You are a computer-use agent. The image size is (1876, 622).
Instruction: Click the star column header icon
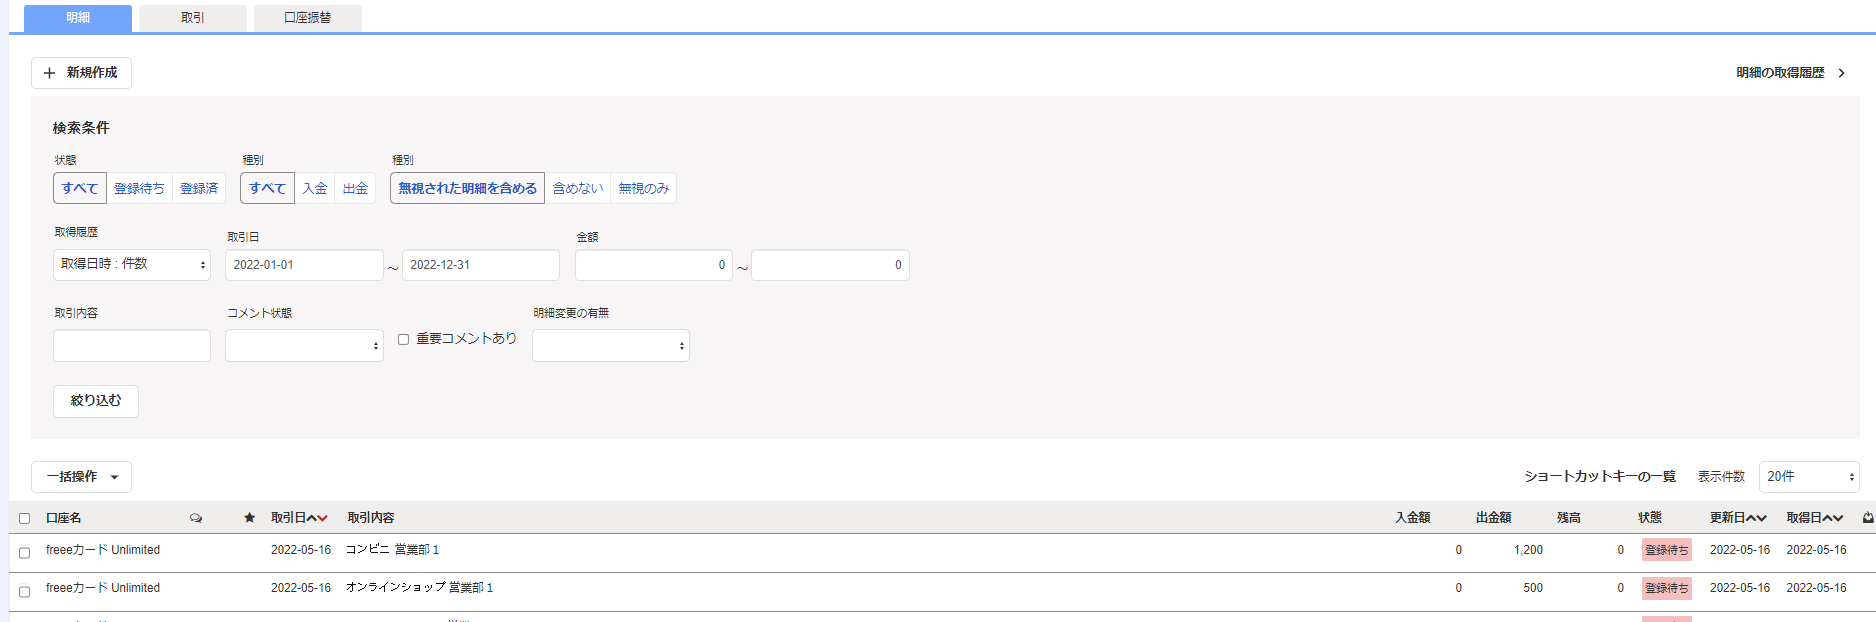249,517
